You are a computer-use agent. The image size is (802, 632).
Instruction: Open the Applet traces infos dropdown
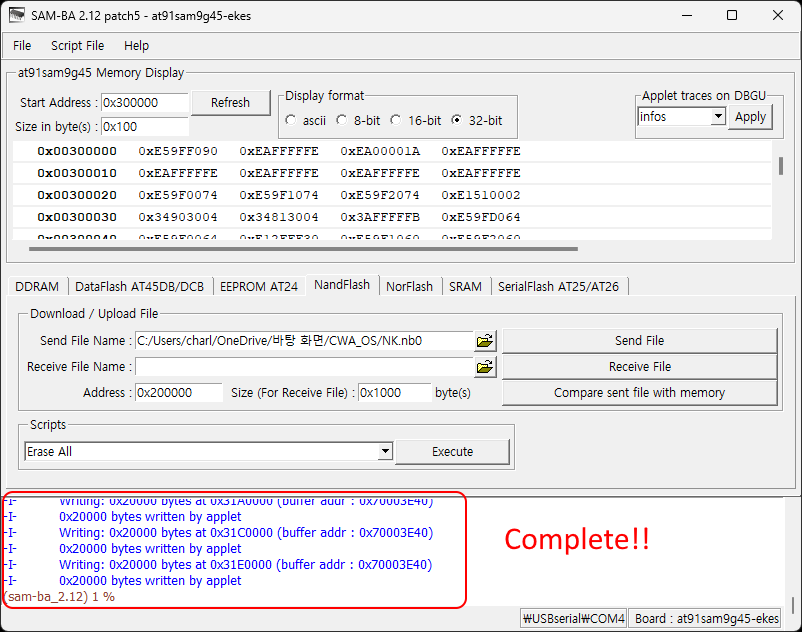point(717,117)
